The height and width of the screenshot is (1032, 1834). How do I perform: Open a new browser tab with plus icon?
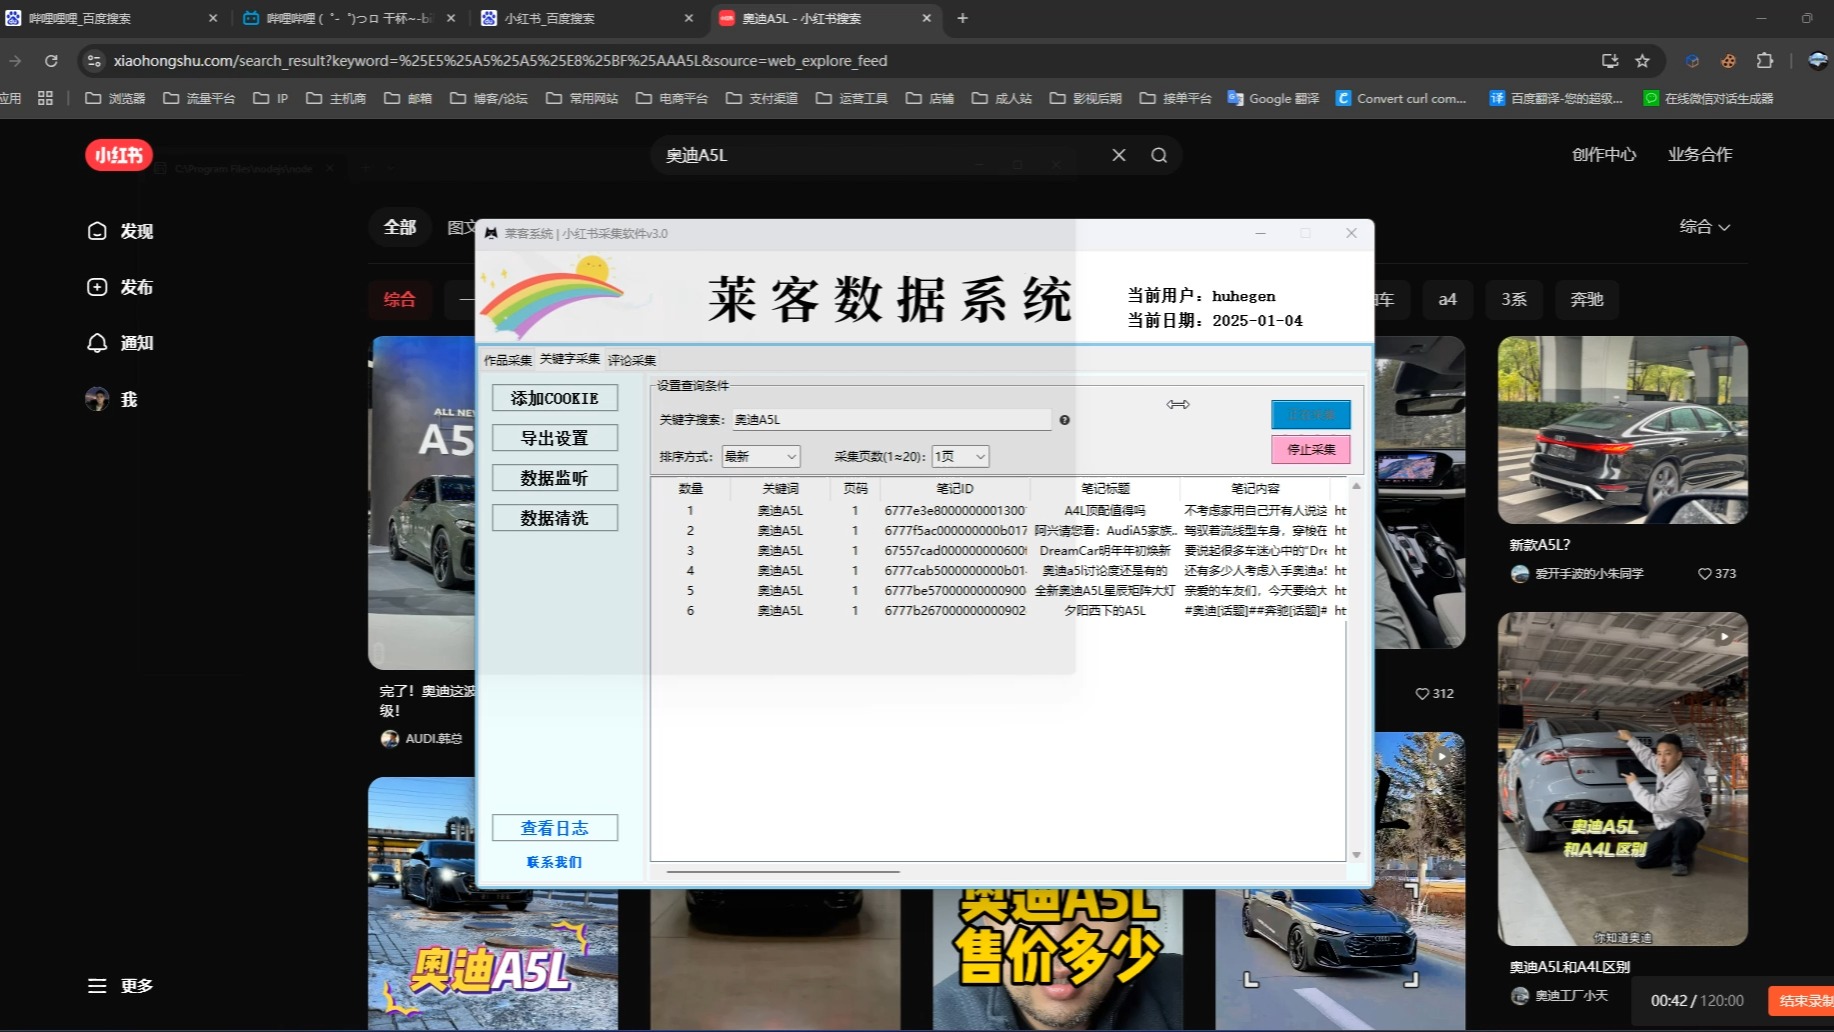click(x=963, y=18)
